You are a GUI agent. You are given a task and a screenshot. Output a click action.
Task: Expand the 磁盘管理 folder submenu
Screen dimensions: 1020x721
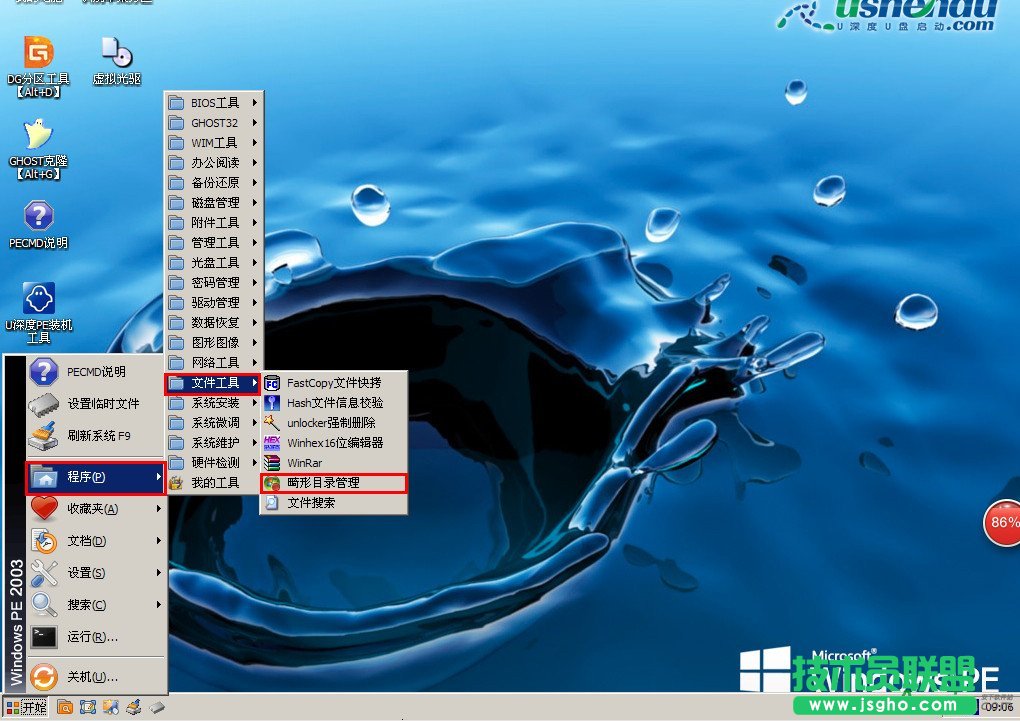[x=214, y=202]
